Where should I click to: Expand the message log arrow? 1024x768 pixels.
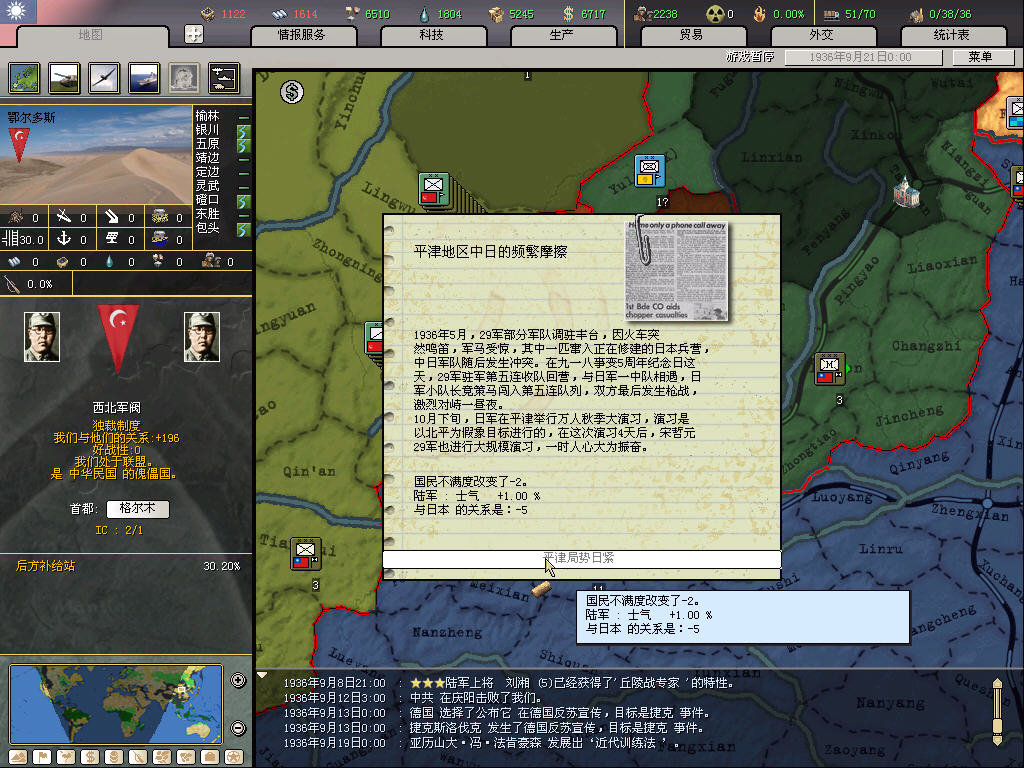point(263,676)
